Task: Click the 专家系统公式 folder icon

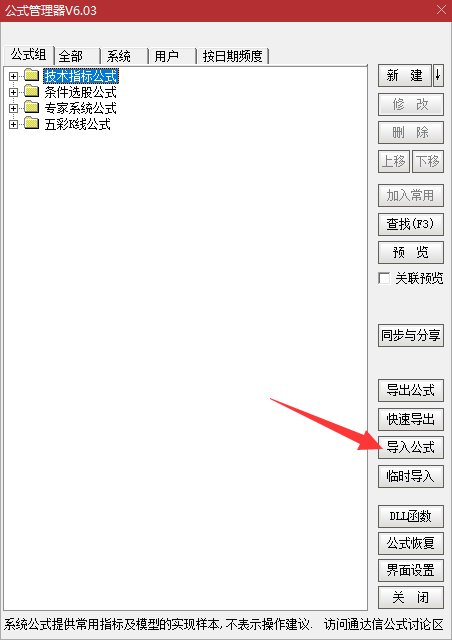Action: [31, 107]
